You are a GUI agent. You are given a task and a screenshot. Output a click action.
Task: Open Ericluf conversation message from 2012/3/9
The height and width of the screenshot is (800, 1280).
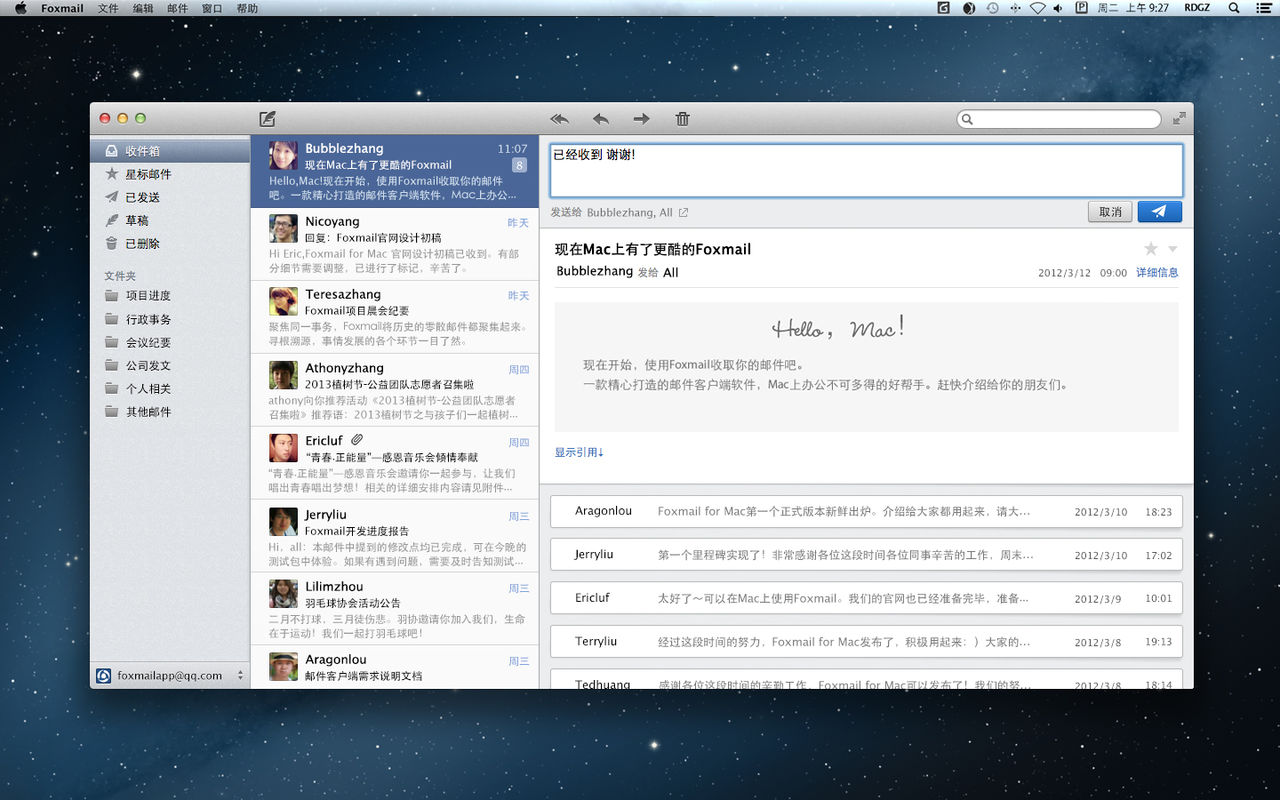point(866,598)
